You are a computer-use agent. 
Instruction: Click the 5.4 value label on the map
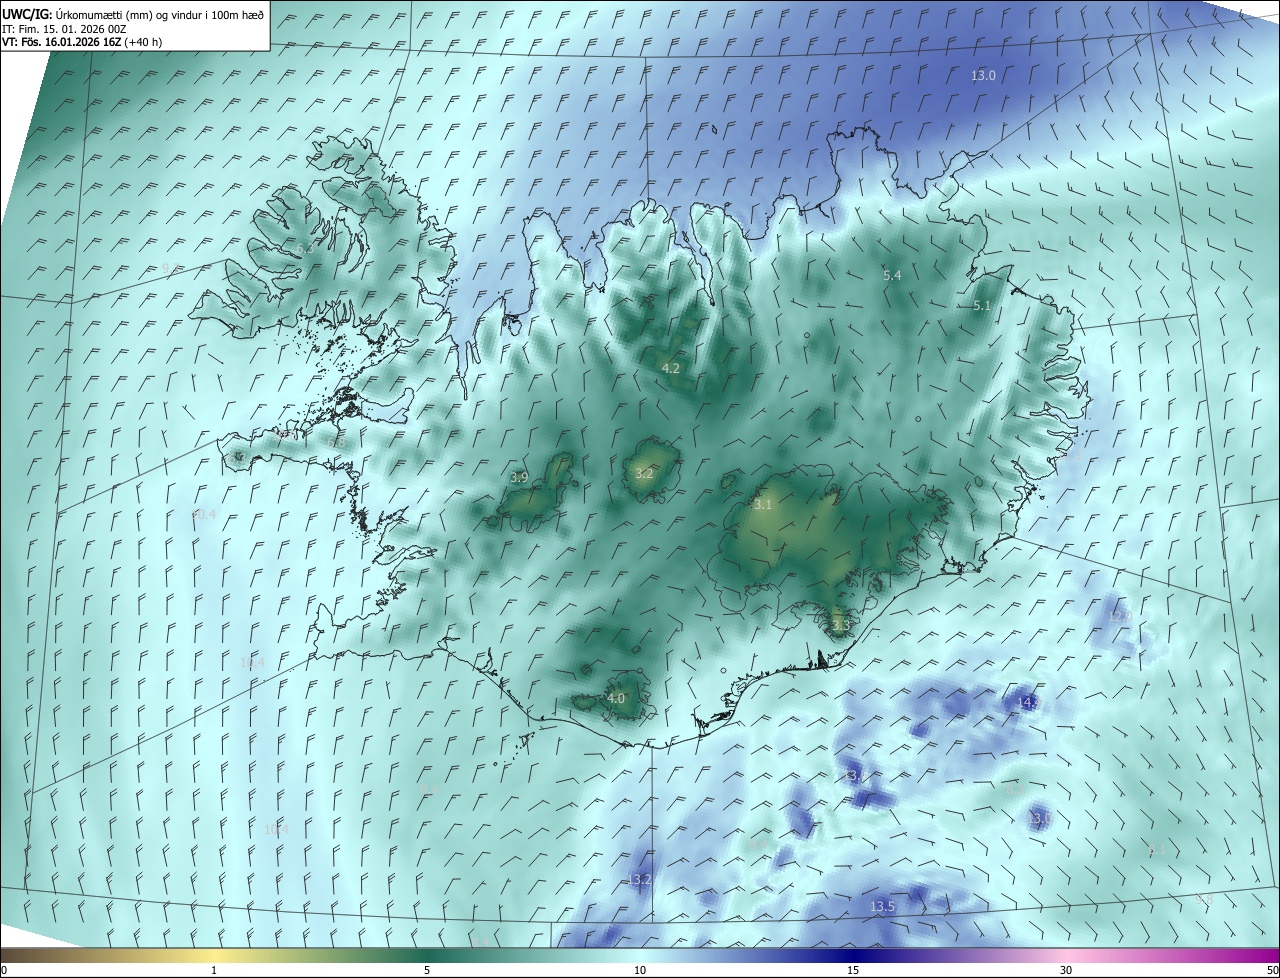tap(892, 275)
